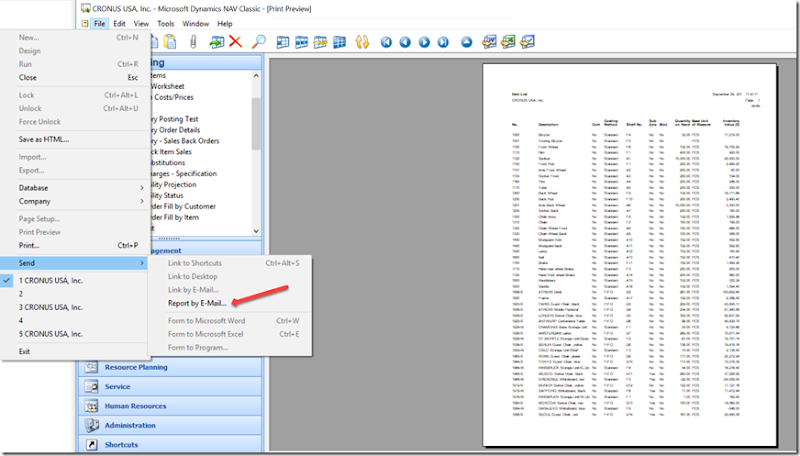Select Link to Desktop in Send submenu
Screen dimensions: 800x456
pos(230,276)
